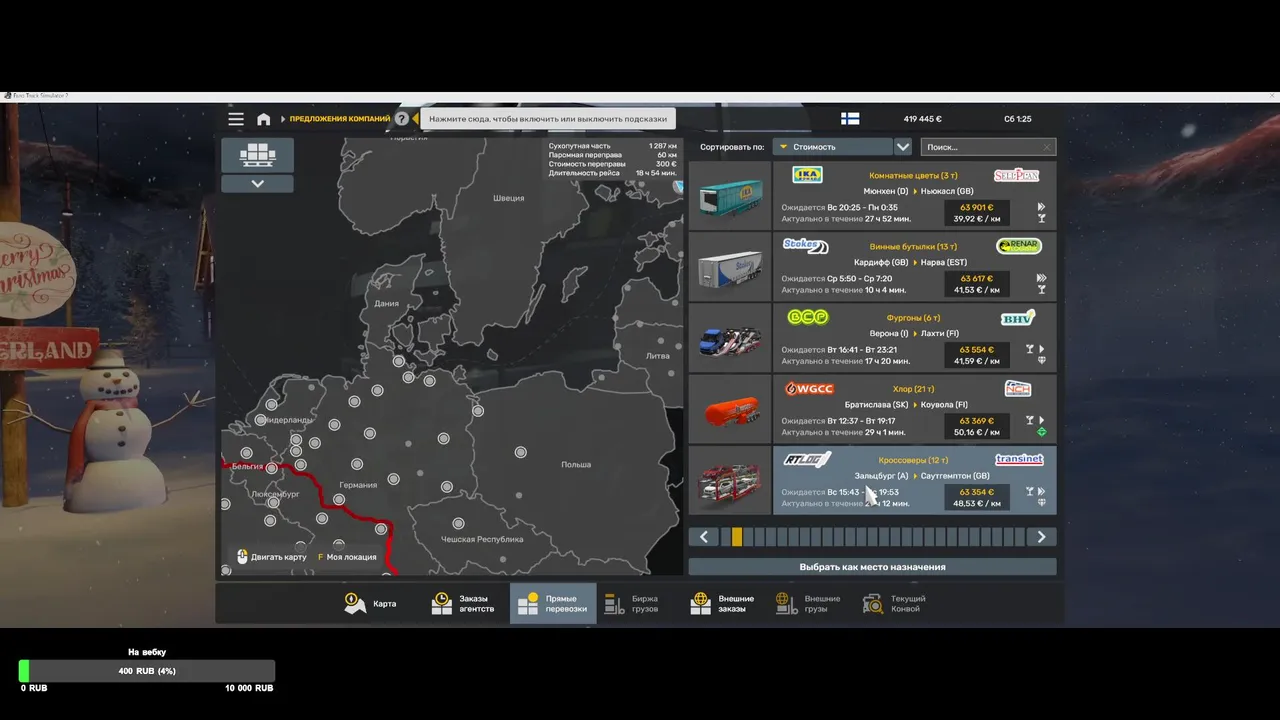This screenshot has width=1280, height=720.
Task: Click the Предложения компаний breadcrumb
Action: pyautogui.click(x=340, y=119)
